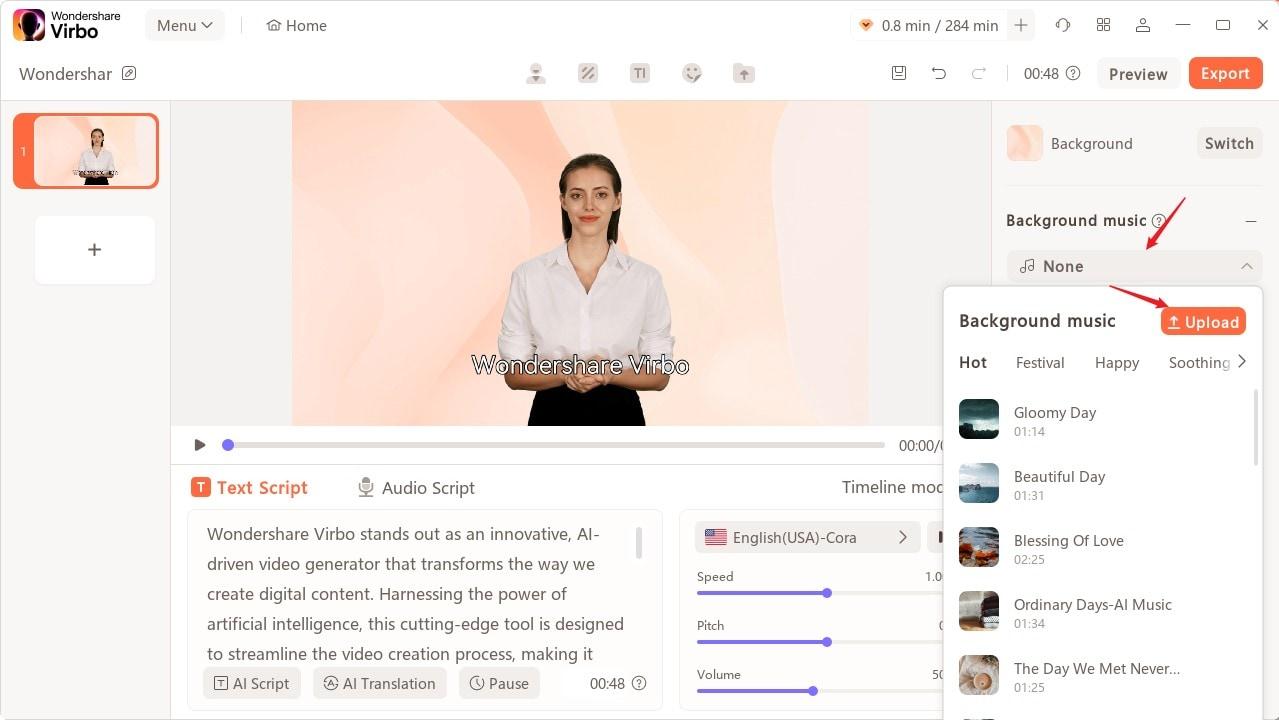
Task: Open the sticker emoji icon
Action: pos(692,73)
